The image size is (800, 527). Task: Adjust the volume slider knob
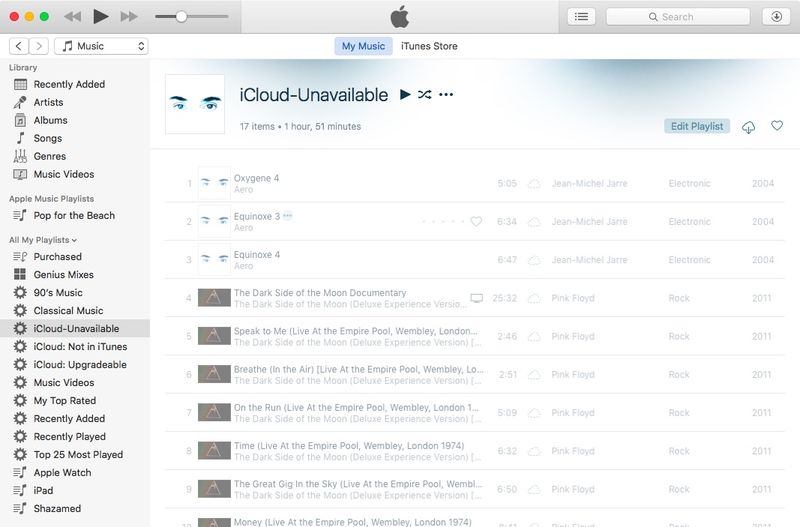(x=181, y=16)
